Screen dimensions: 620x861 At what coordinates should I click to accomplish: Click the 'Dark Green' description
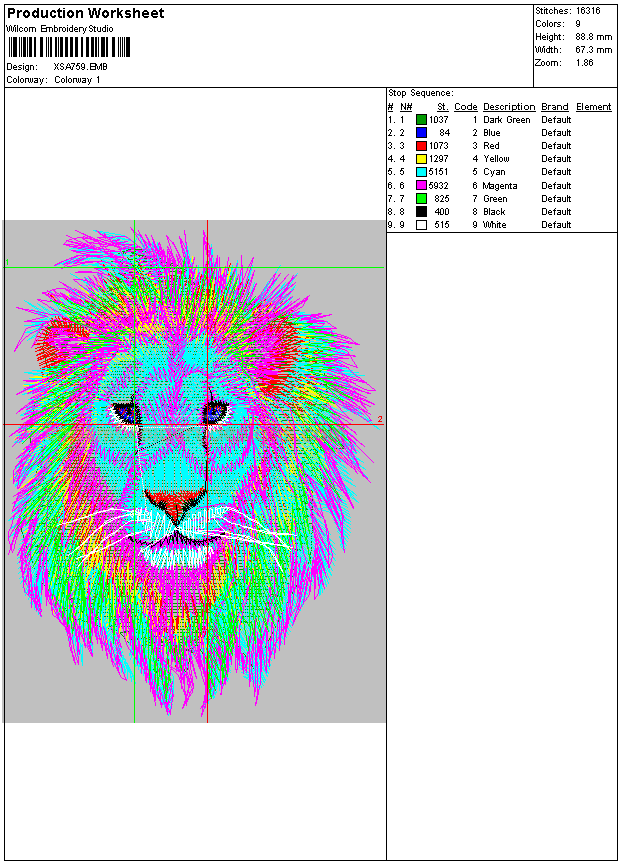(x=506, y=120)
